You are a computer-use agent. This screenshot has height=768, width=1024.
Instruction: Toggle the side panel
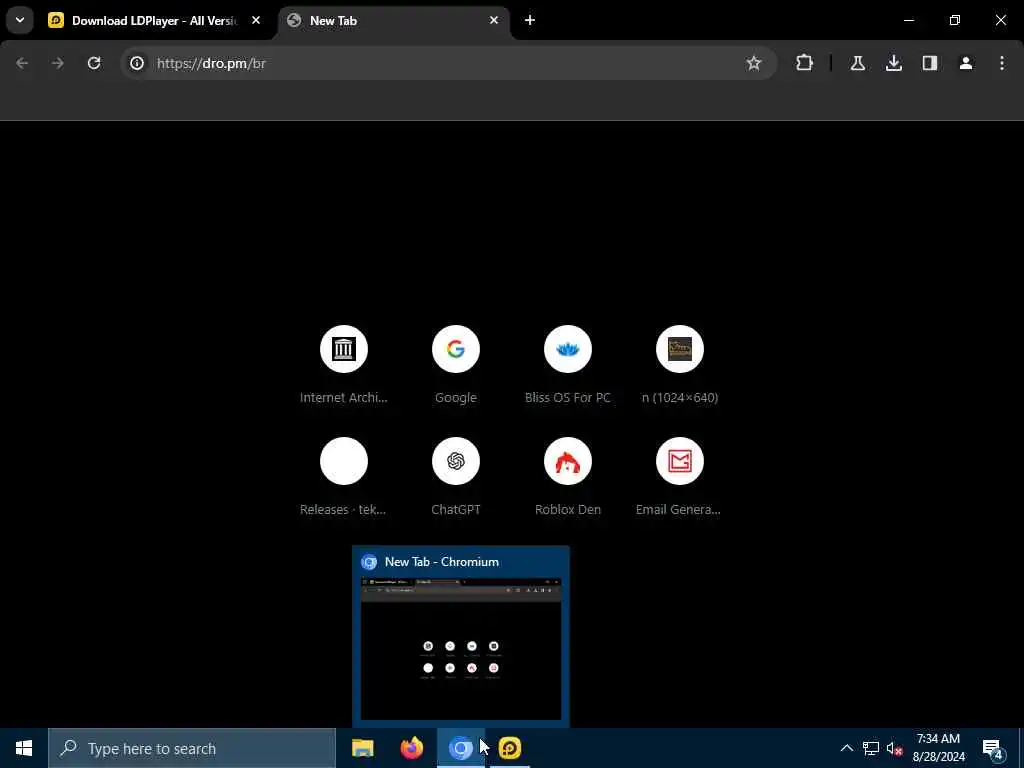(930, 63)
